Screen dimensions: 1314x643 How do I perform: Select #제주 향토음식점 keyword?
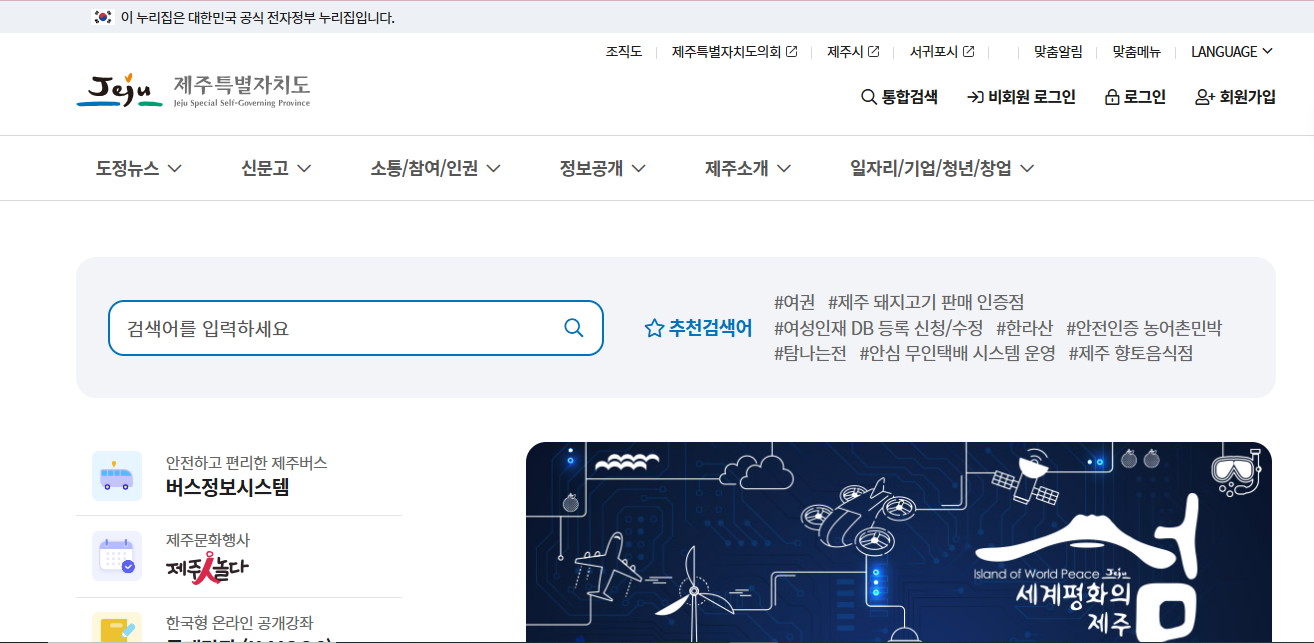click(1131, 353)
